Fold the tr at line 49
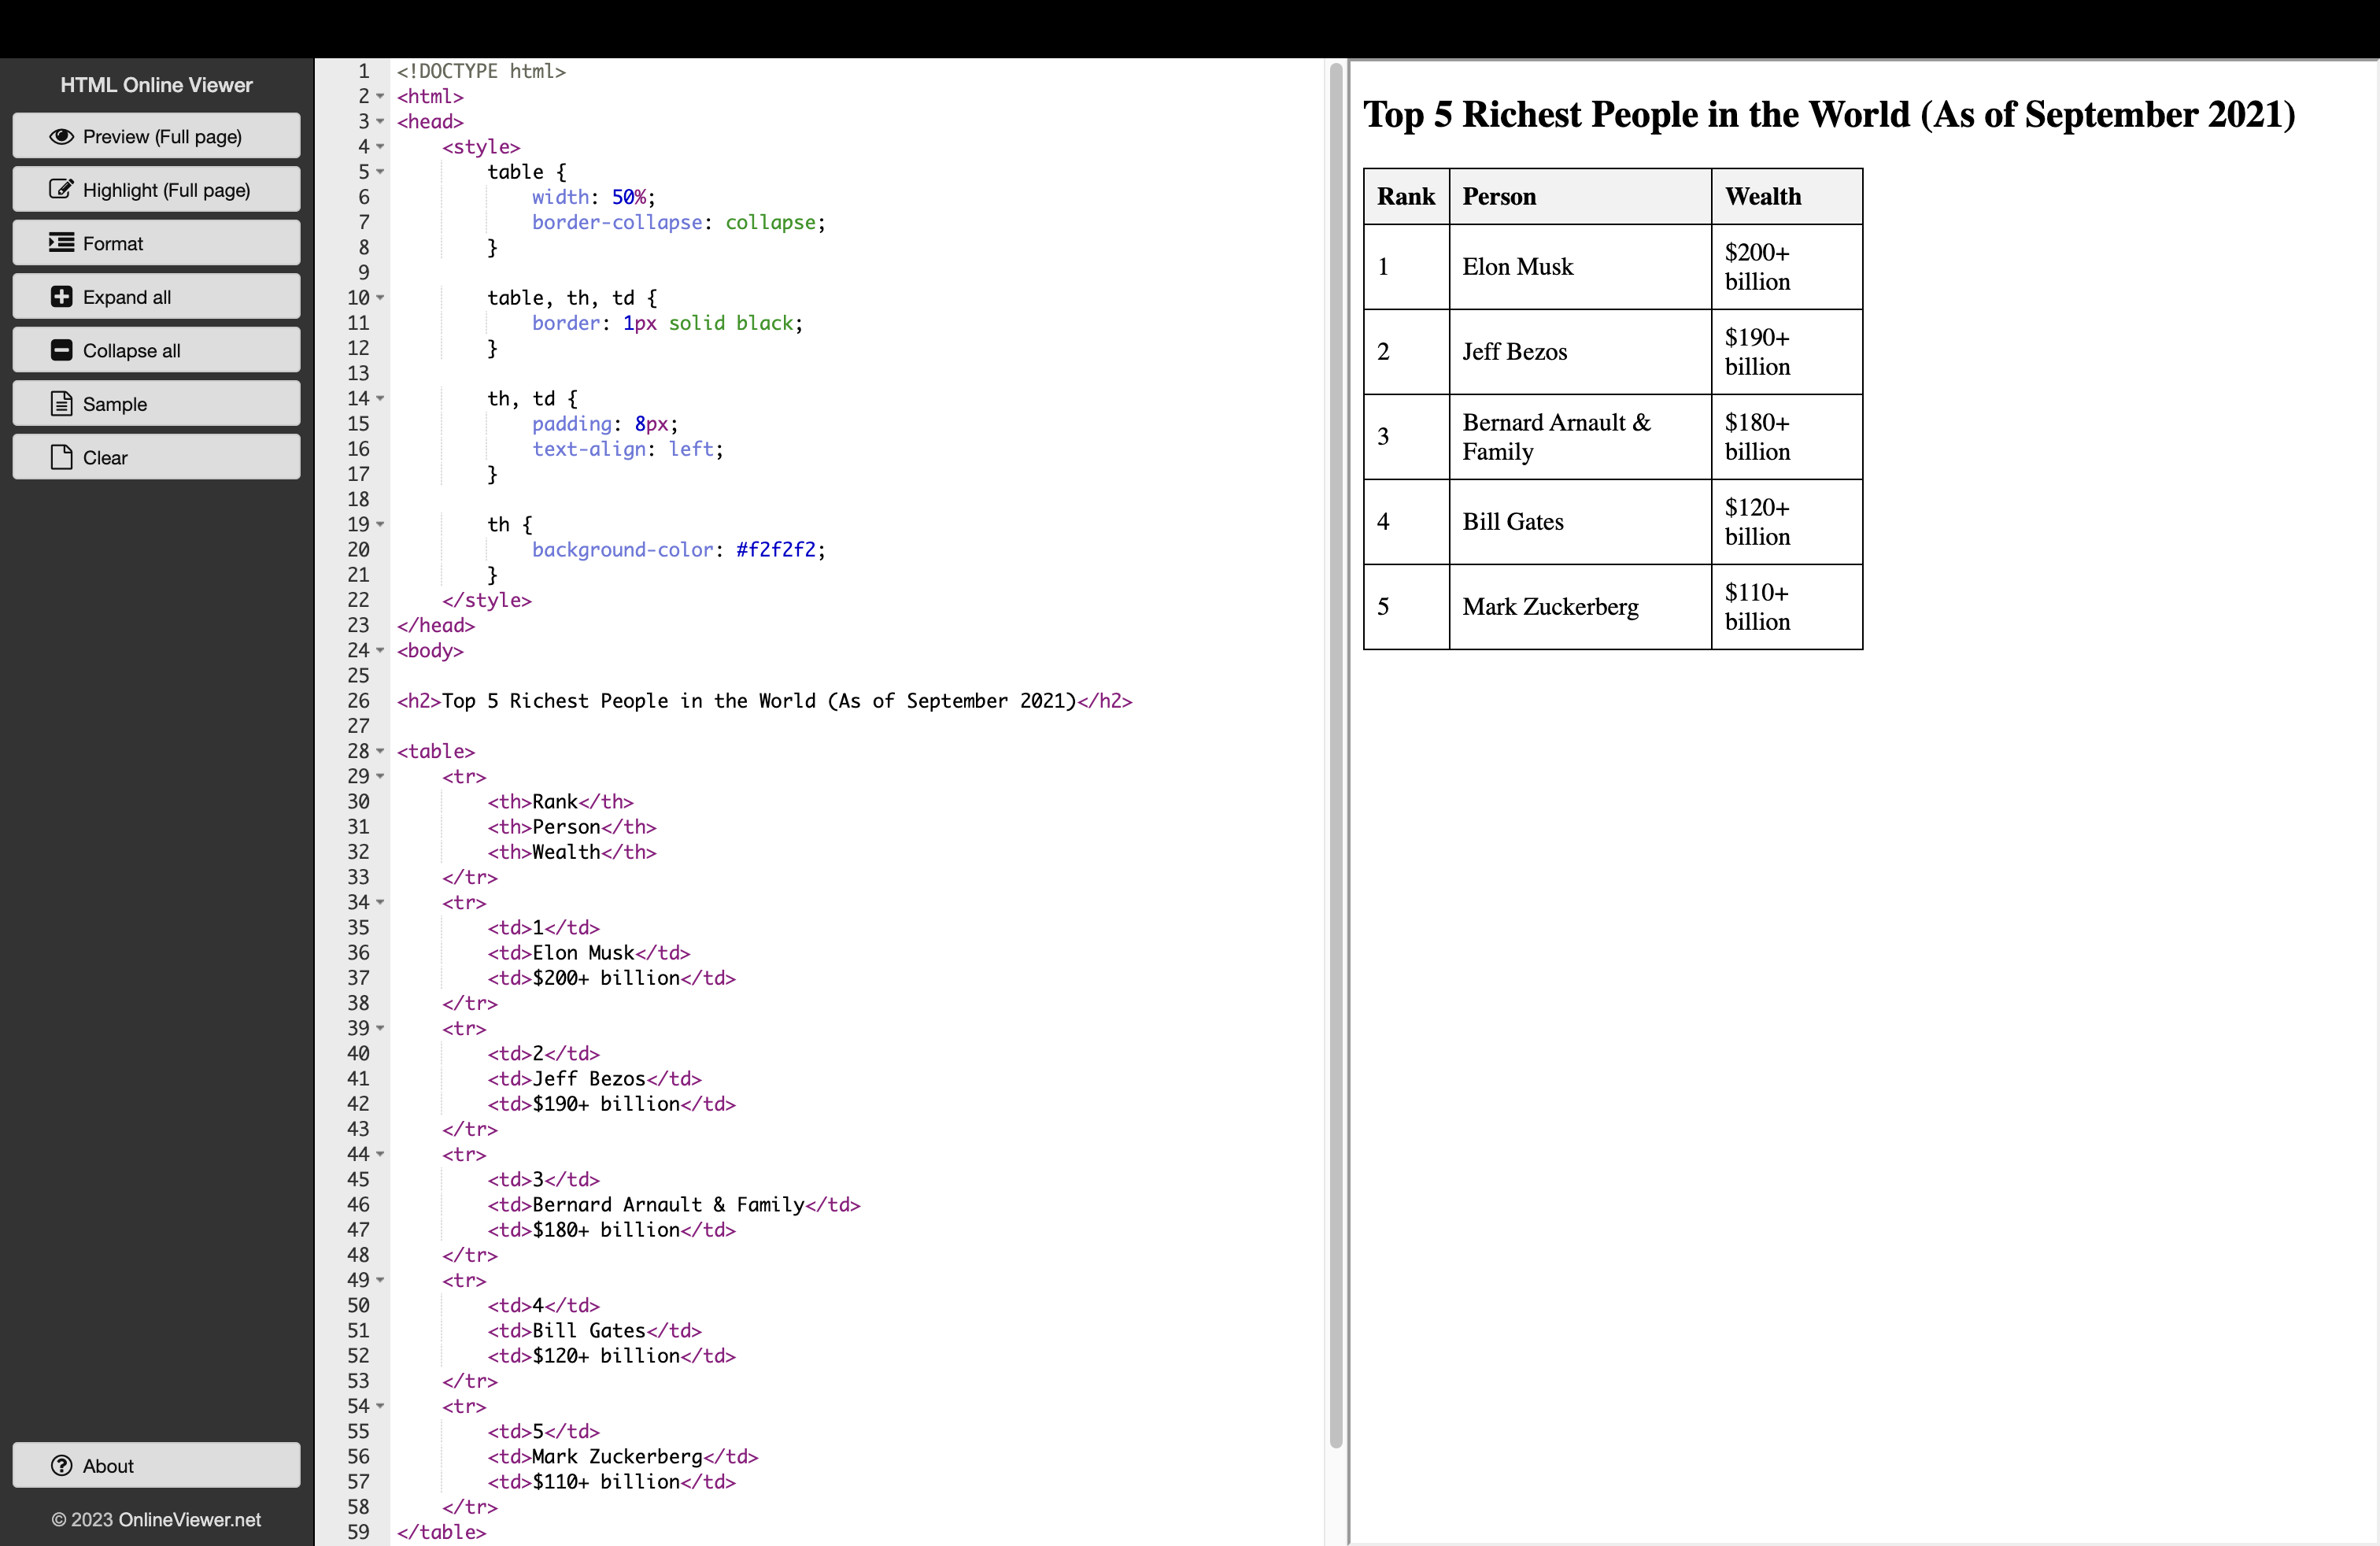The height and width of the screenshot is (1546, 2380). coord(380,1280)
